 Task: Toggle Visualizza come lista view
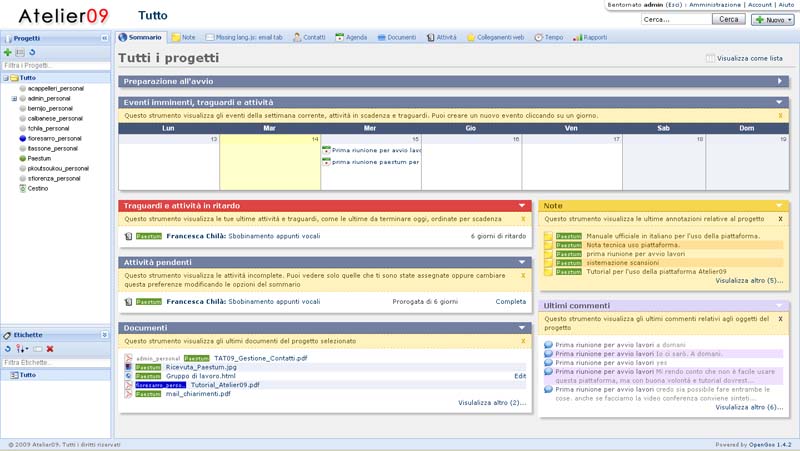[745, 58]
